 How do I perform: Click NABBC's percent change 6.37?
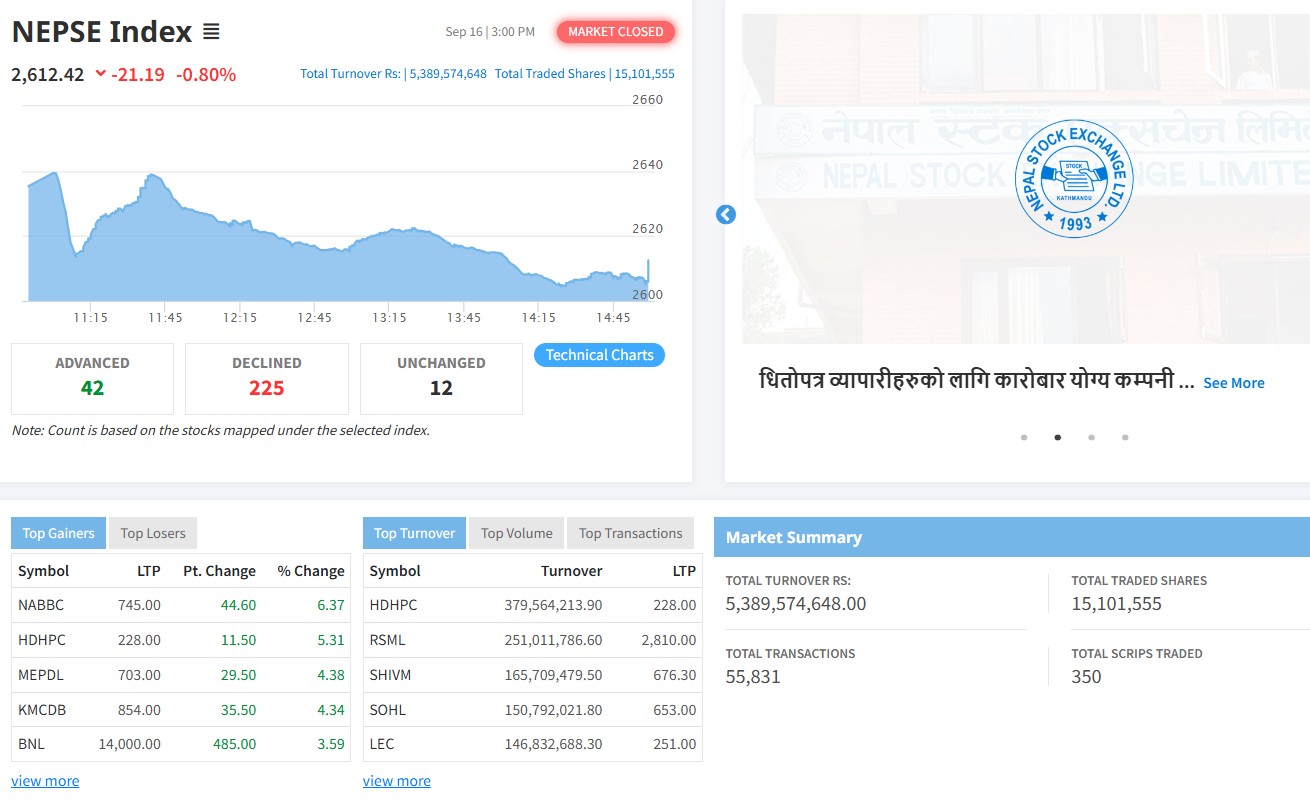(331, 605)
